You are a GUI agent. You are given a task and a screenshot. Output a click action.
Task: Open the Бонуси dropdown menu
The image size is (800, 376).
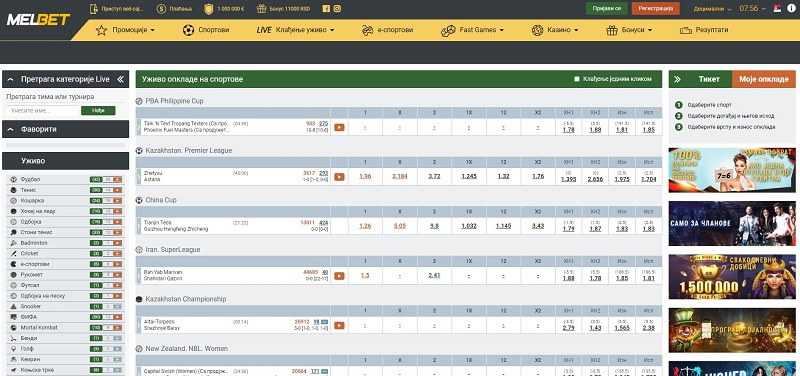click(x=629, y=30)
